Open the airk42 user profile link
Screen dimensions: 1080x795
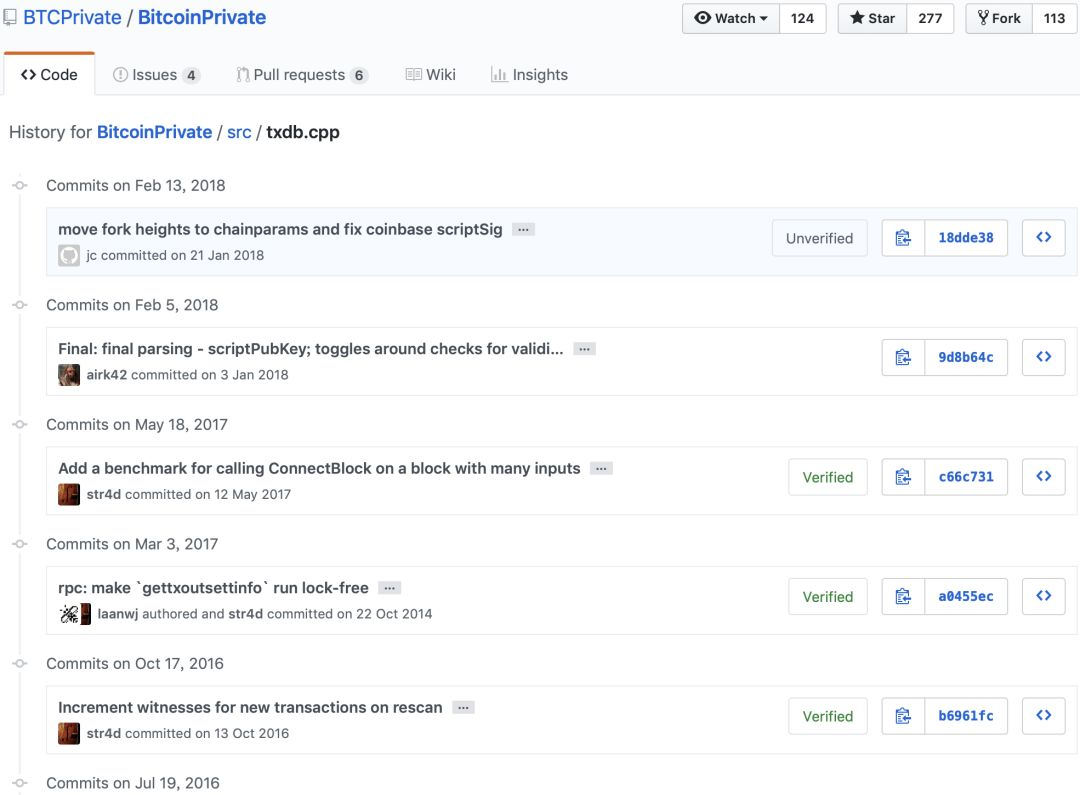[107, 375]
